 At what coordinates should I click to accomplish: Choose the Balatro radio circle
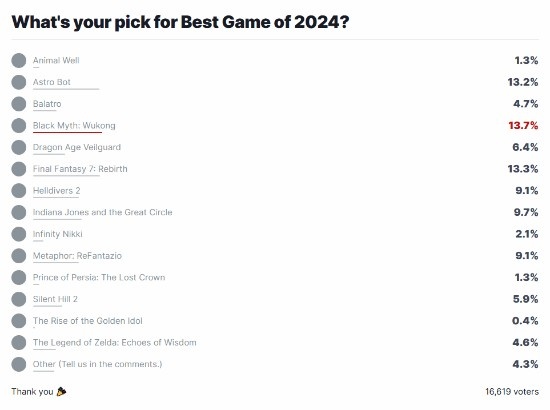point(19,104)
